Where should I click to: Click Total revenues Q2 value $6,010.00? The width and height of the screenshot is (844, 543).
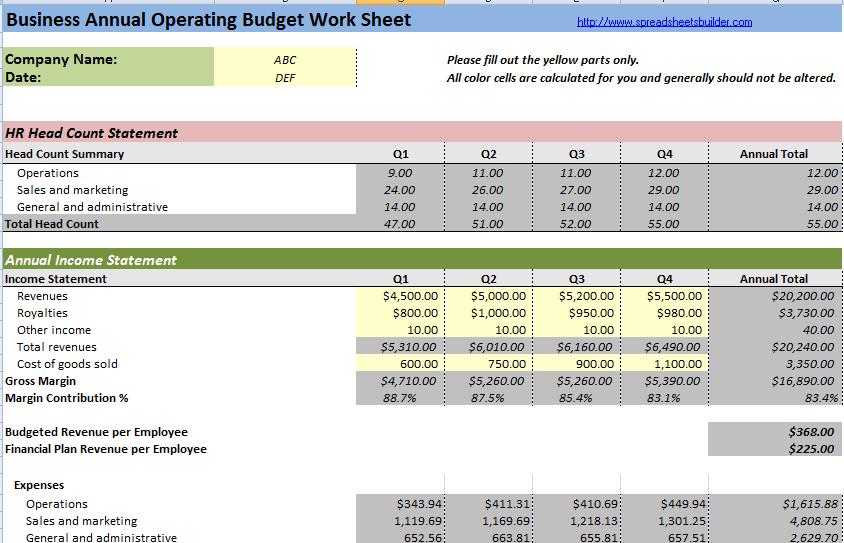489,347
